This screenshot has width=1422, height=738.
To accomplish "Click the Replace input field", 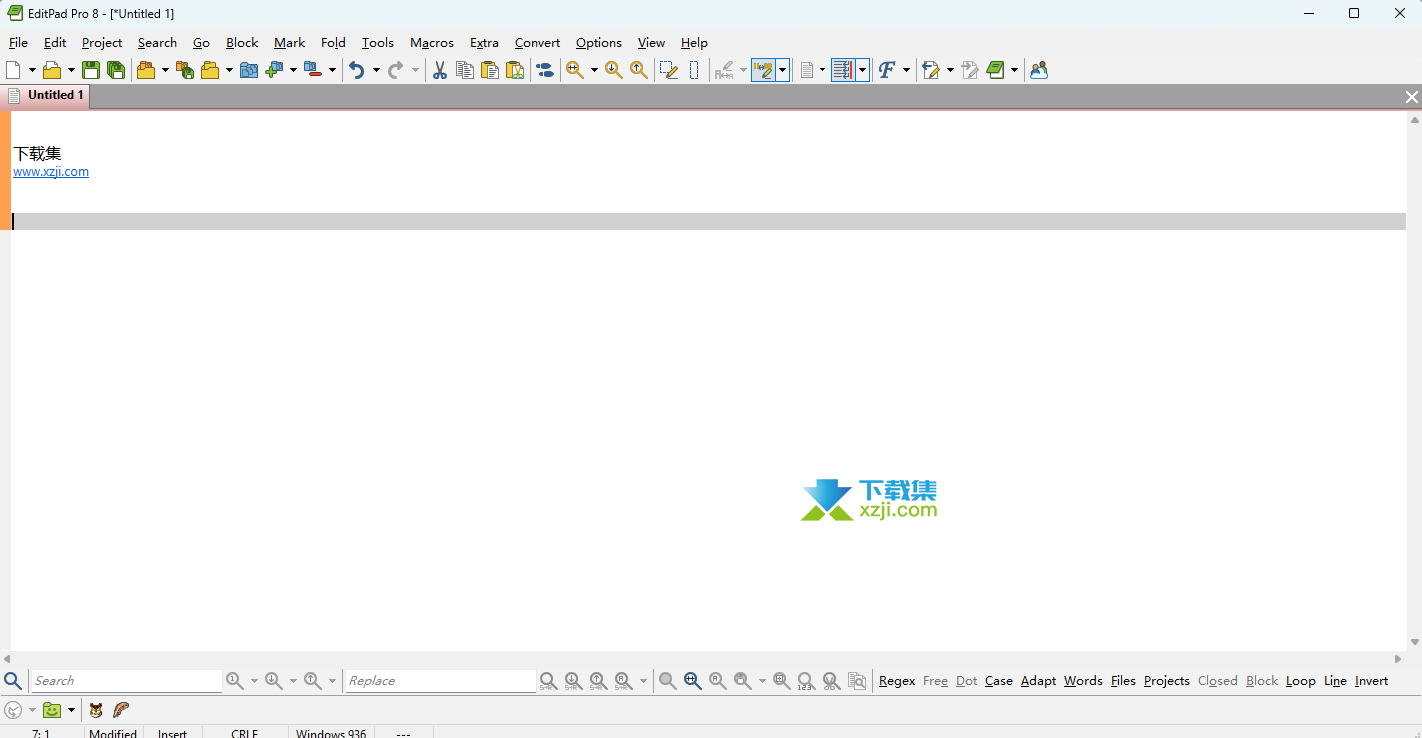I will pos(440,681).
